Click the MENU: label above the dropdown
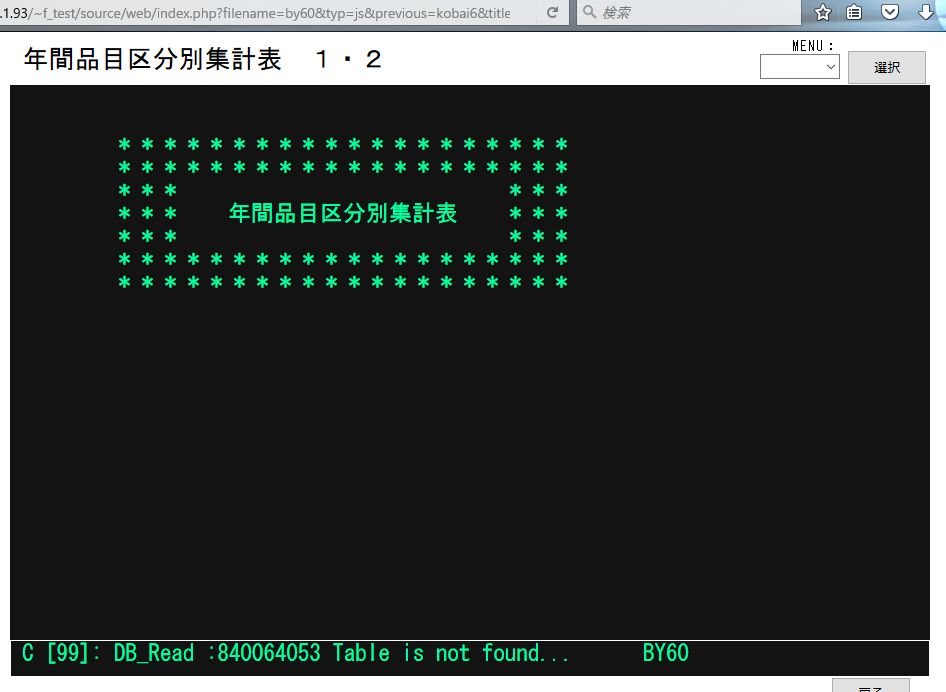Viewport: 946px width, 692px height. pos(812,46)
